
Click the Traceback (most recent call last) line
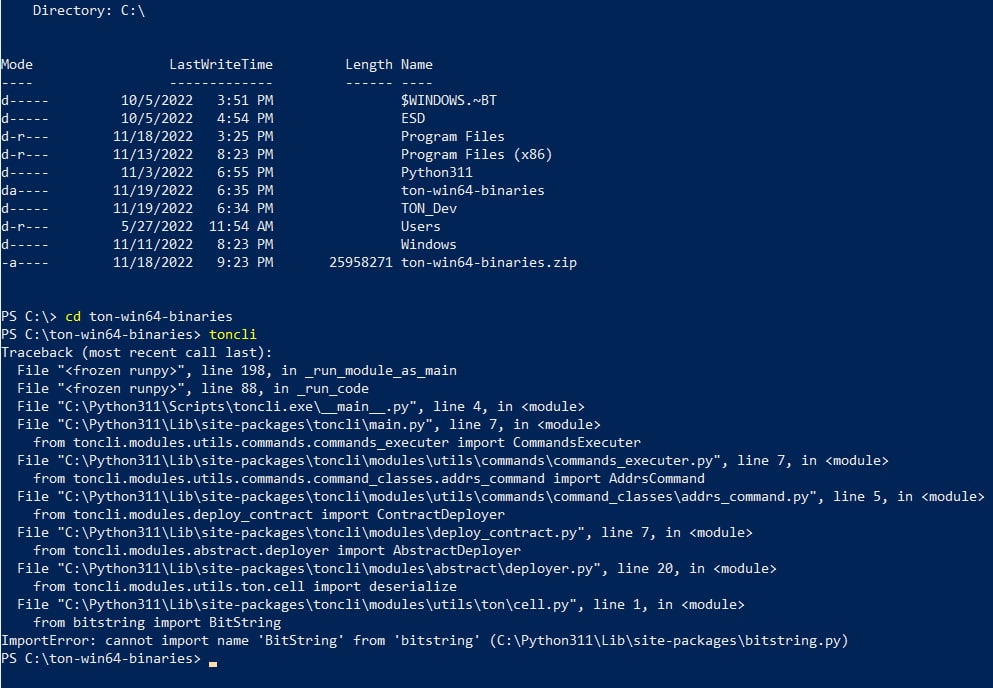pos(137,353)
